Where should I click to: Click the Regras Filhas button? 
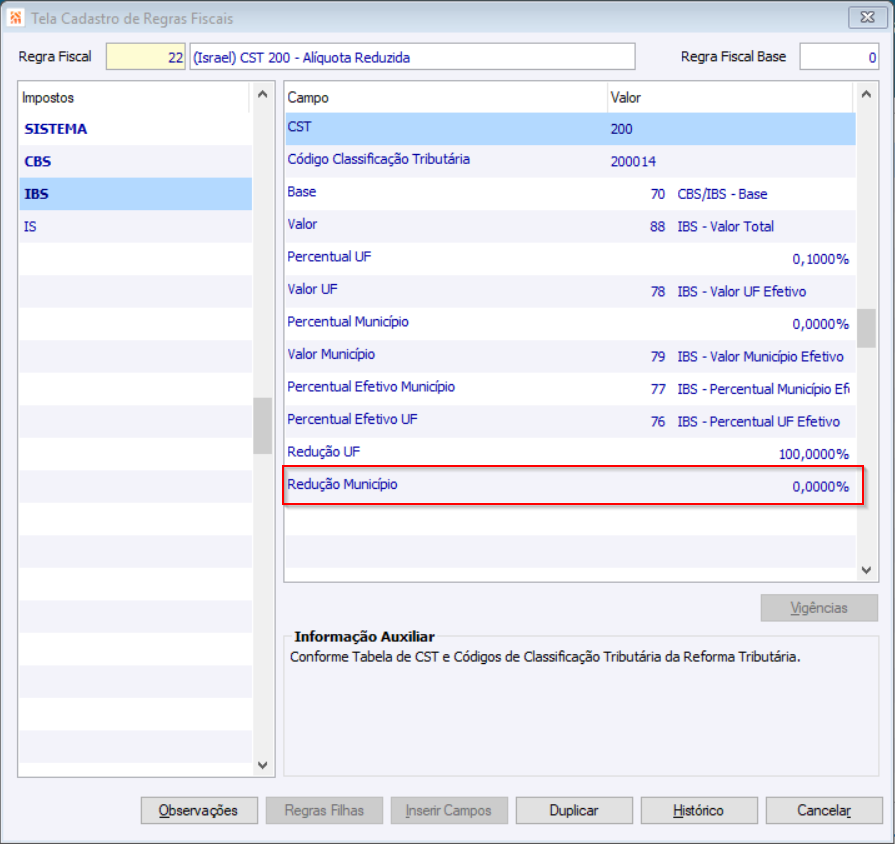[x=324, y=810]
